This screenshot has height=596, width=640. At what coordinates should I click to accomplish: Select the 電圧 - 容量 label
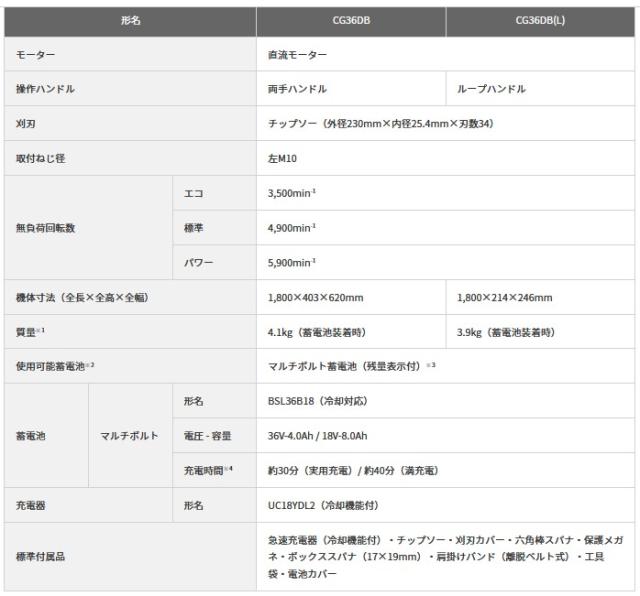207,436
